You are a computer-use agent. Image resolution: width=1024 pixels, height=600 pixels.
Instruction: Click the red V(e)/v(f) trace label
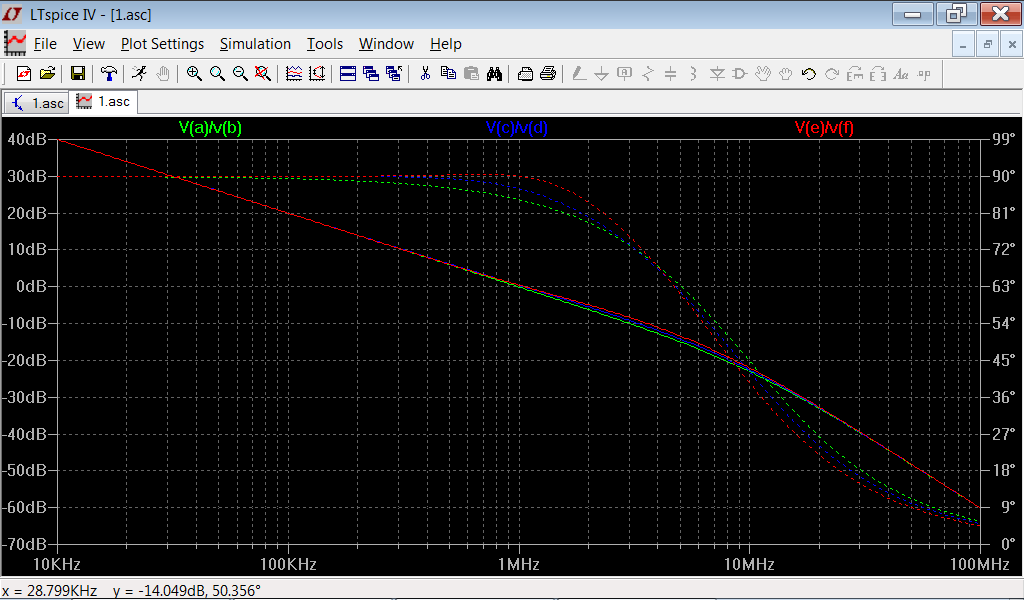(x=824, y=128)
